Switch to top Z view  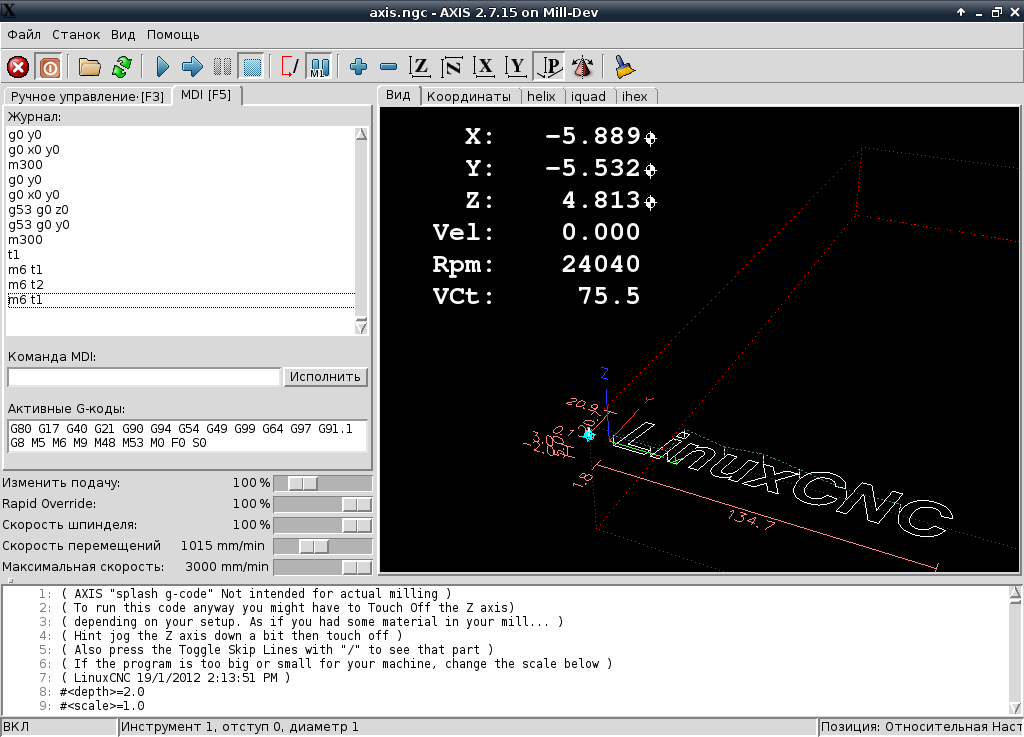[421, 67]
